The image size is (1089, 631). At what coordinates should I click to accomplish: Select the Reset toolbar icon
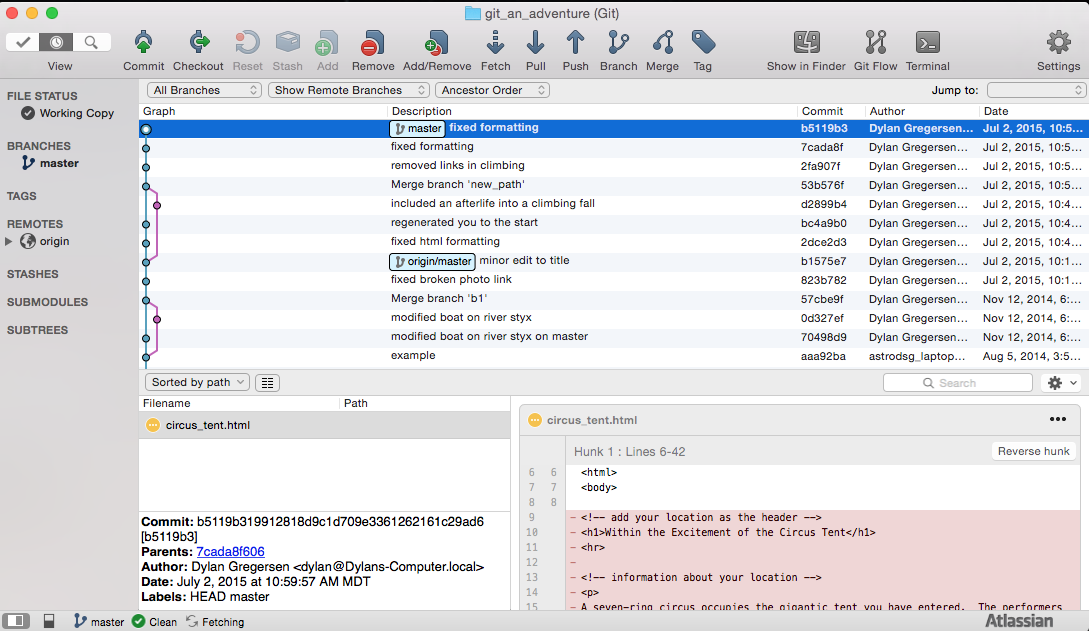(247, 51)
